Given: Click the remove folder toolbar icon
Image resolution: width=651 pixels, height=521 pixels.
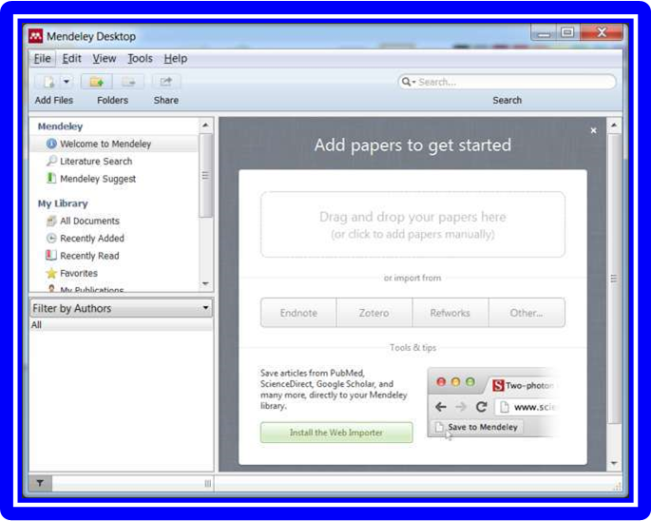Looking at the screenshot, I should click(128, 82).
